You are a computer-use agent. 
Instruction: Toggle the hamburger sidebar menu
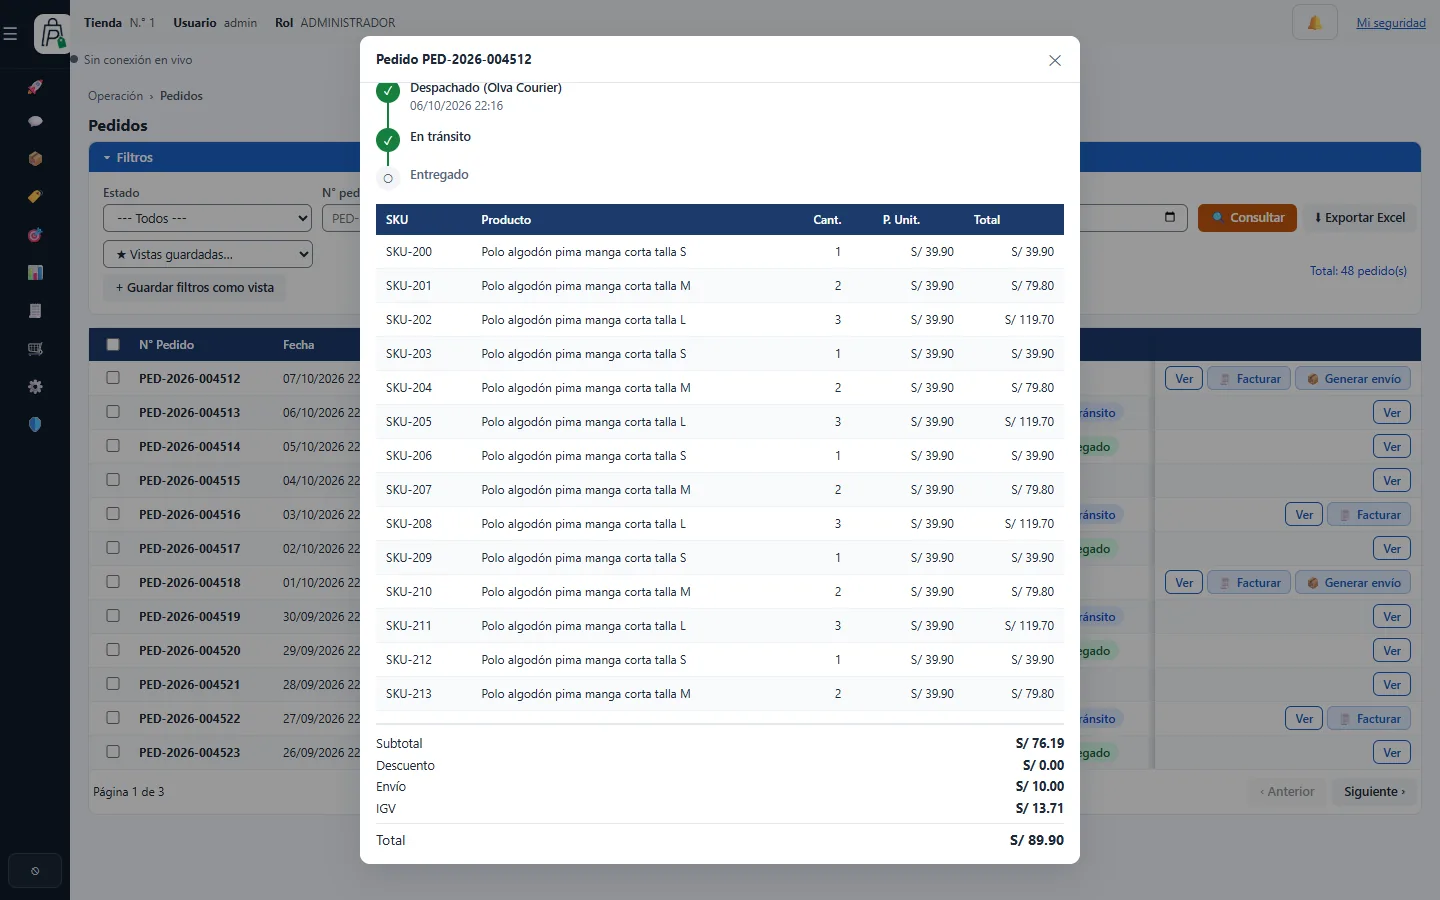pos(10,34)
